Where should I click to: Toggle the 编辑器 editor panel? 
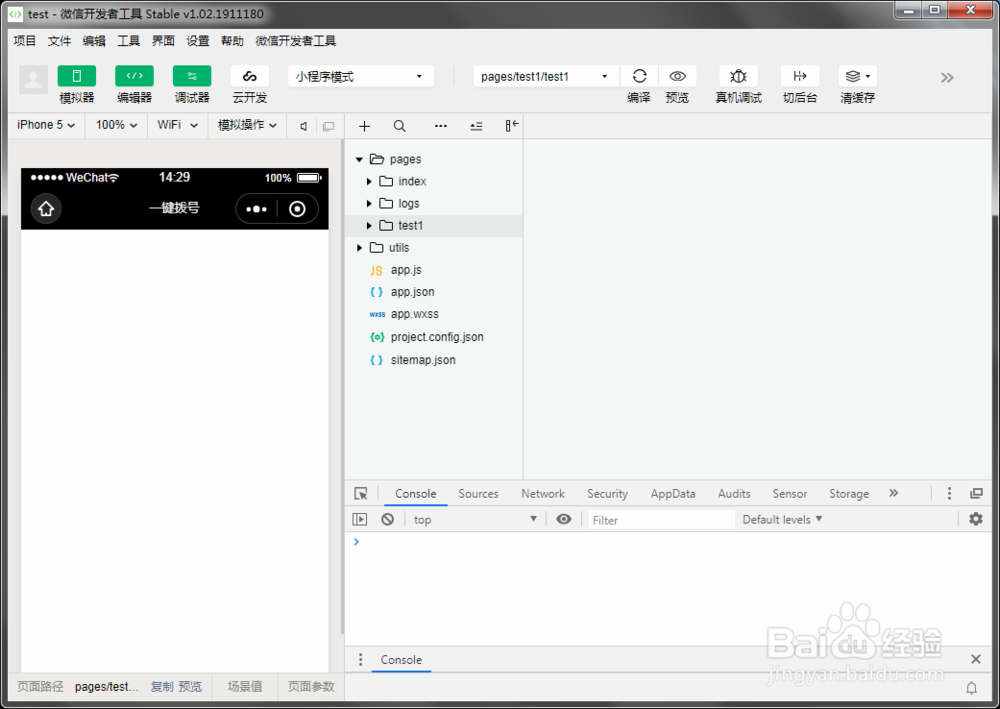pyautogui.click(x=134, y=76)
